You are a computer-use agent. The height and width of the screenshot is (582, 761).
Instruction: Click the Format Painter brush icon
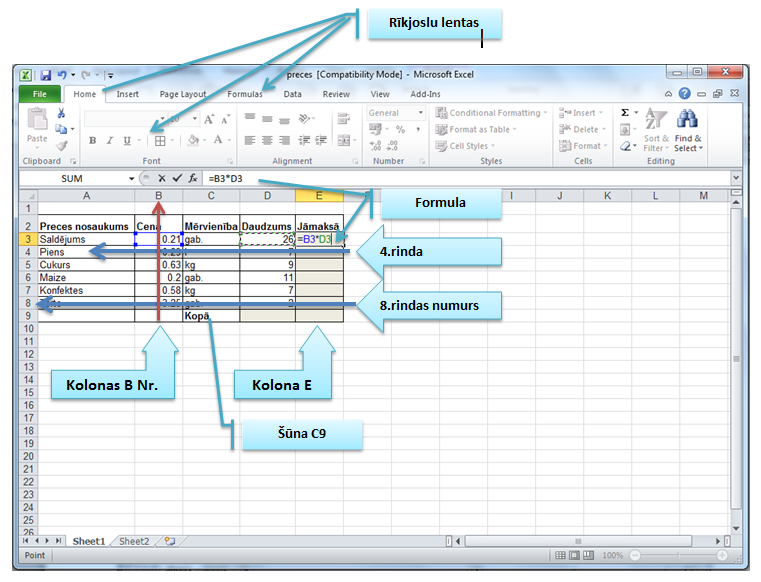[x=62, y=145]
